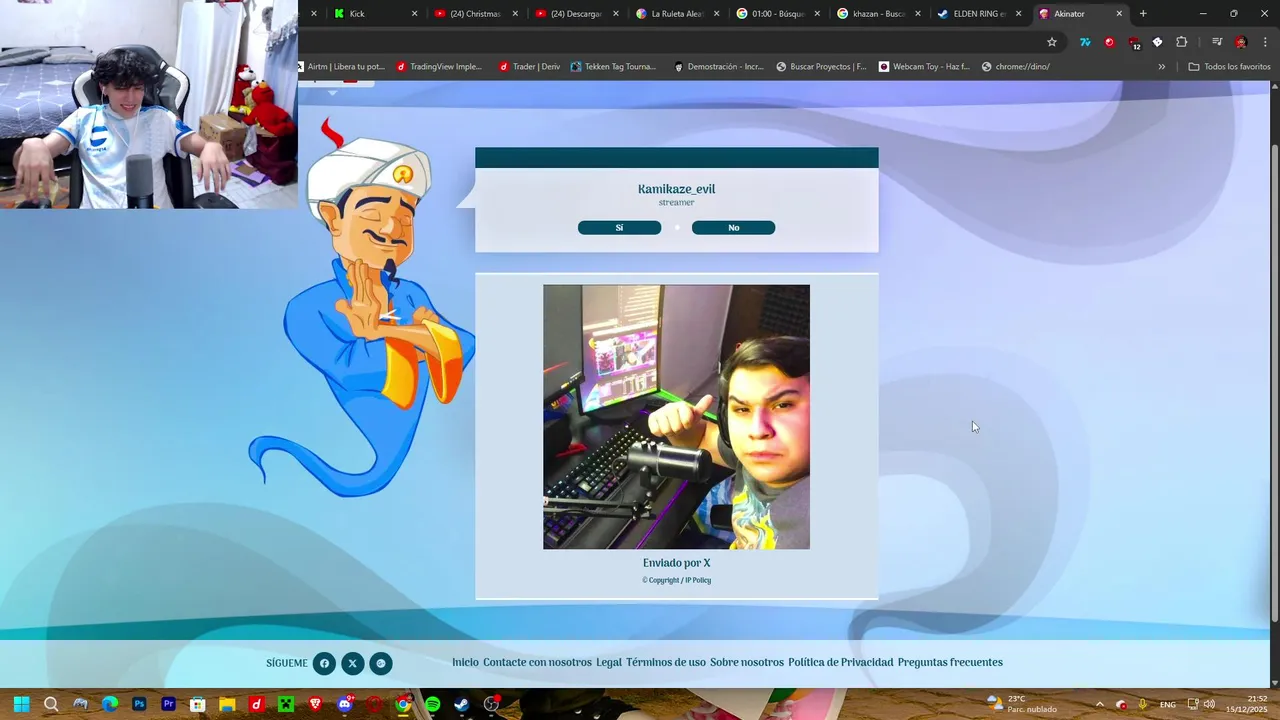Open Spotify from taskbar
Viewport: 1280px width, 720px height.
(432, 704)
